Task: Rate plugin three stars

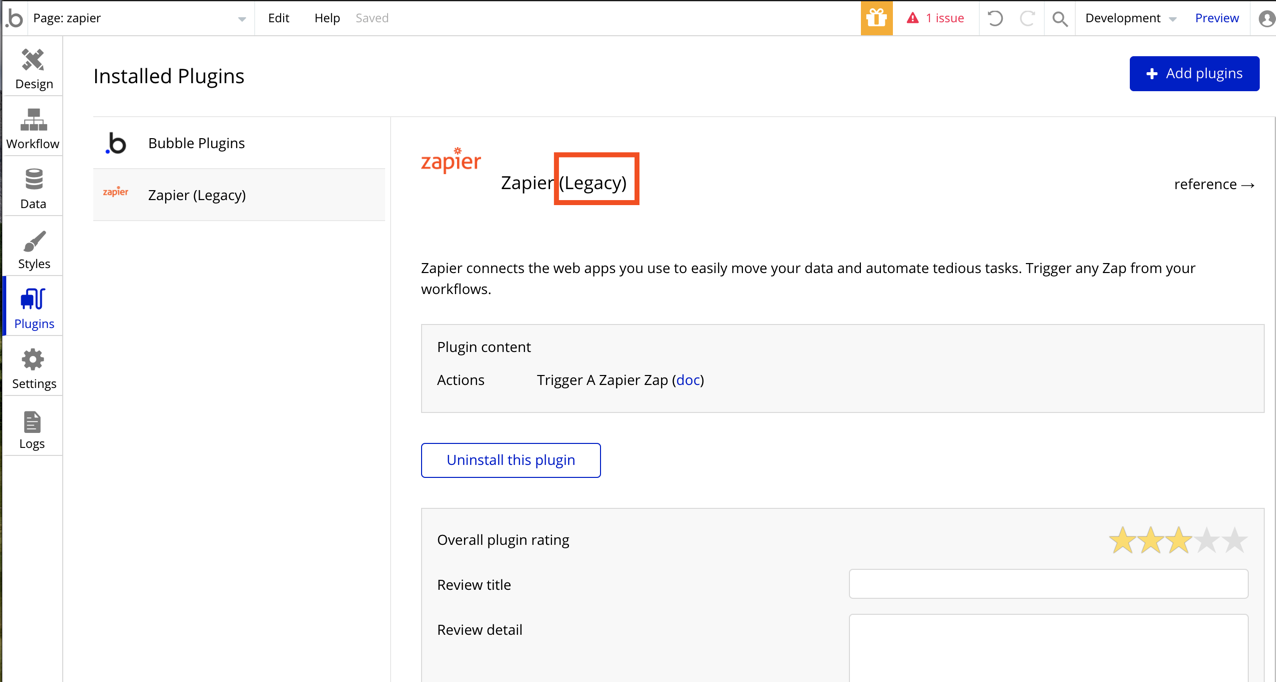Action: click(1179, 541)
